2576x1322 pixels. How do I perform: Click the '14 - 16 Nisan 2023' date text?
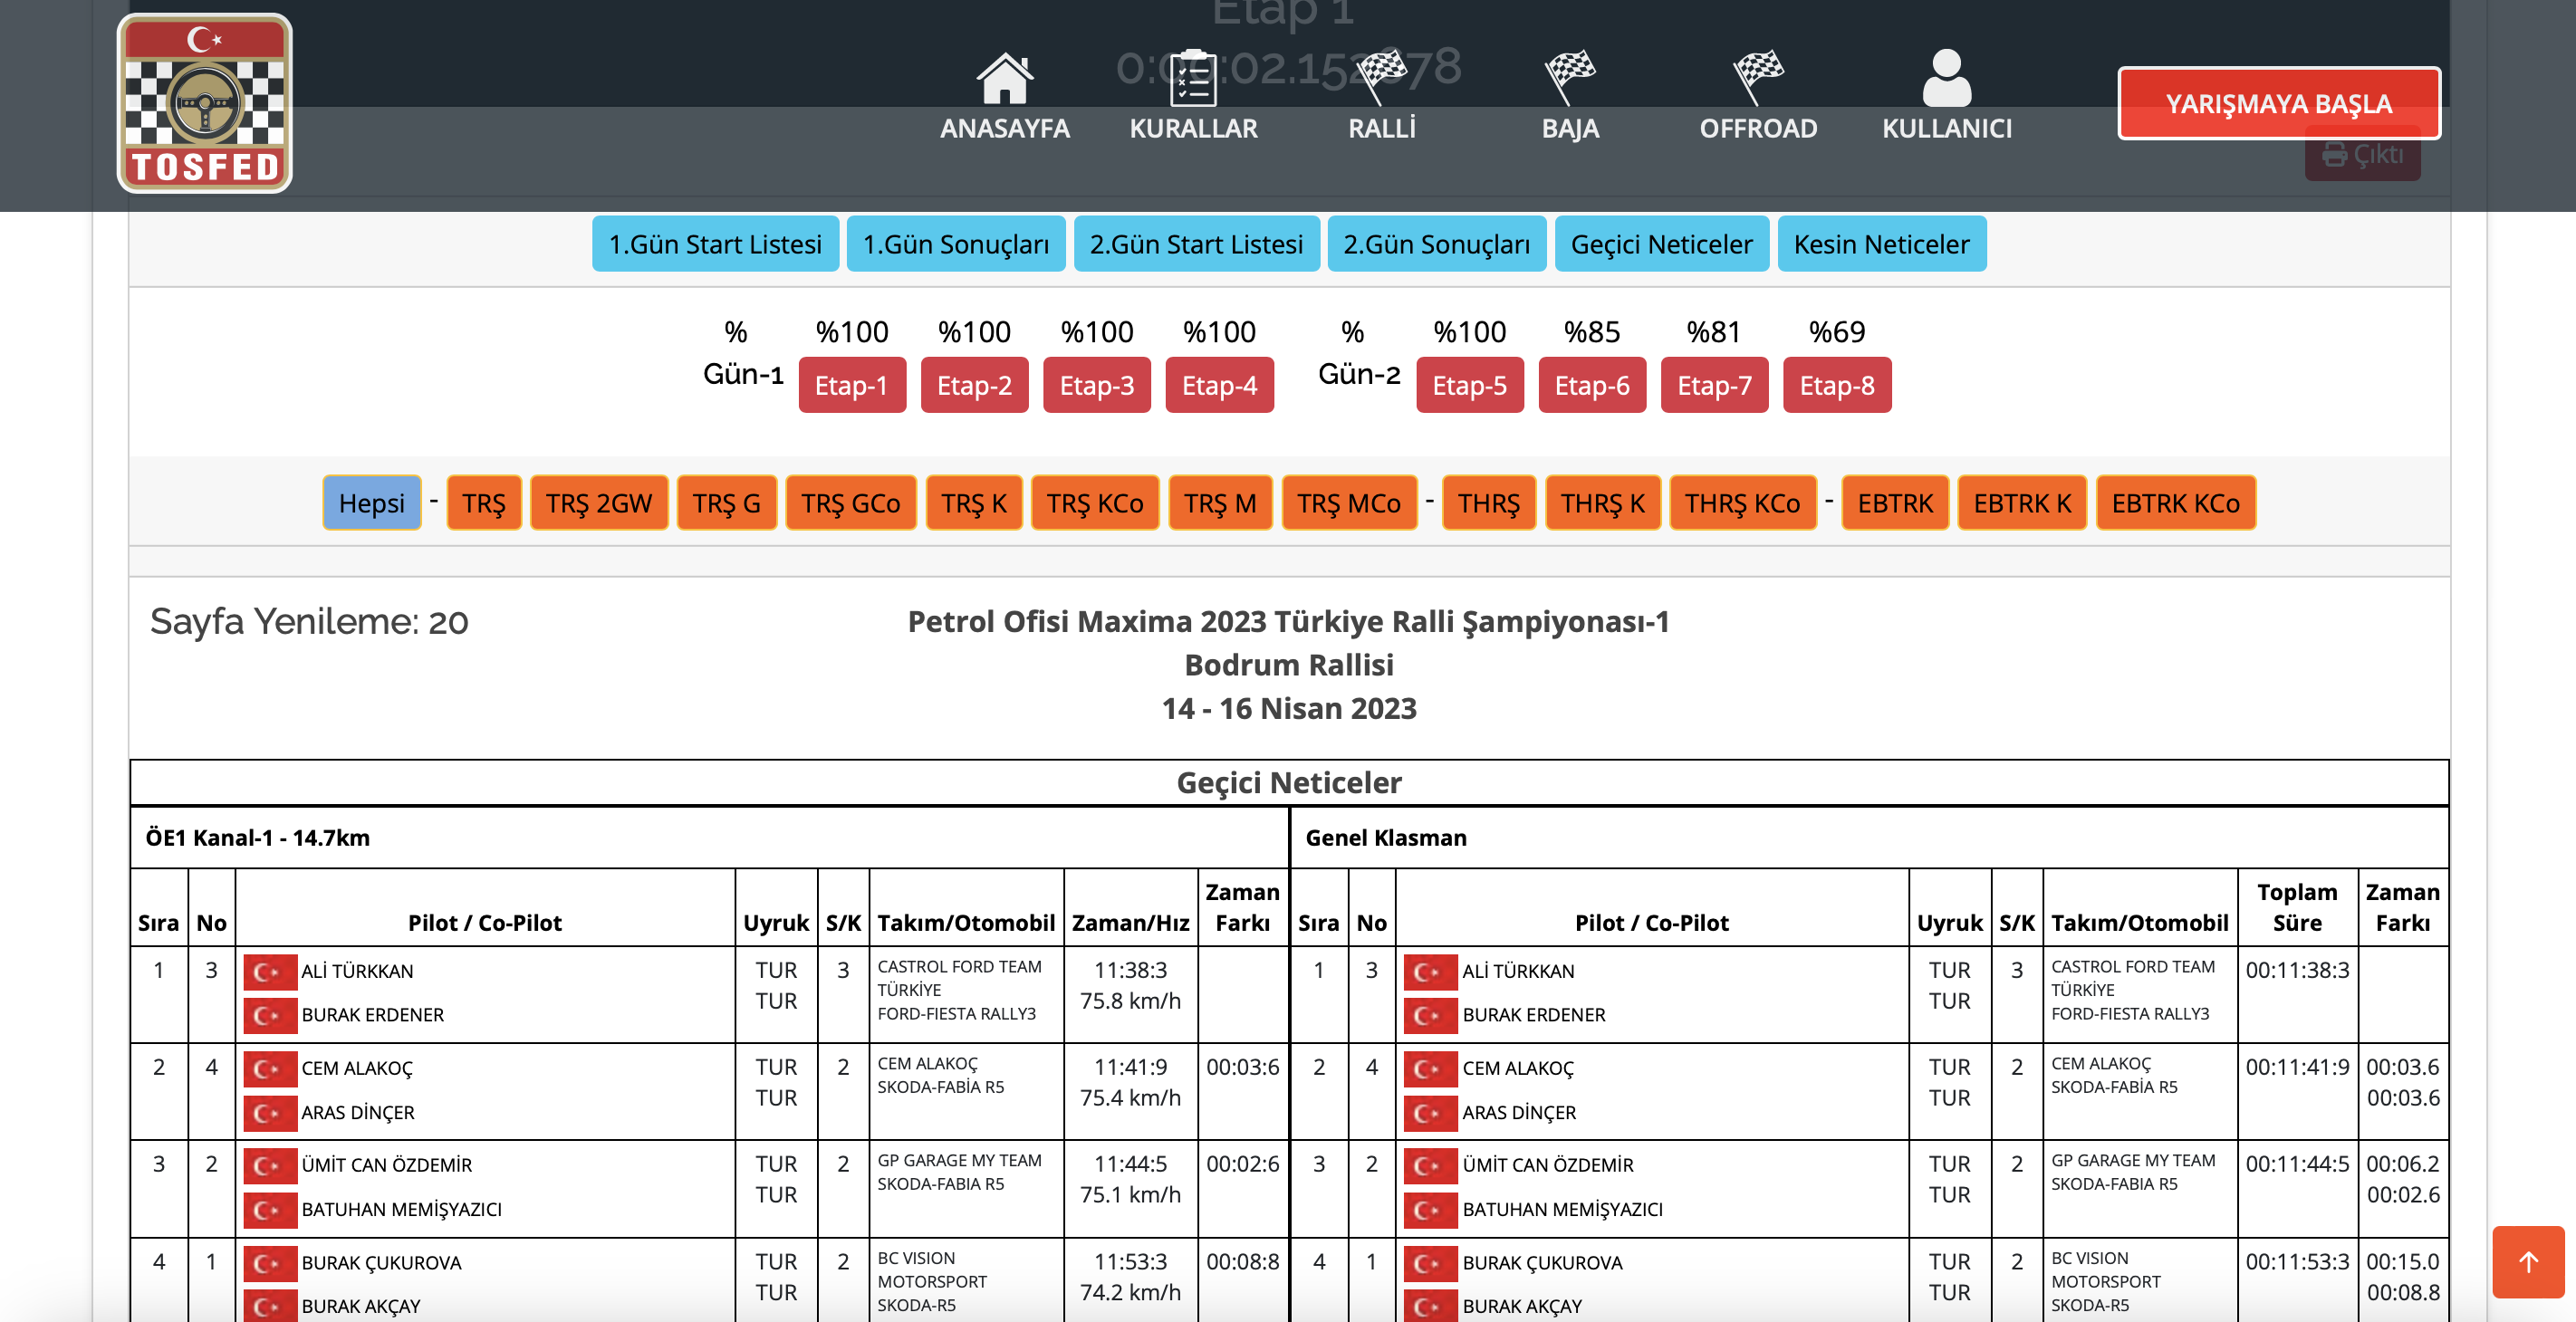click(1288, 709)
